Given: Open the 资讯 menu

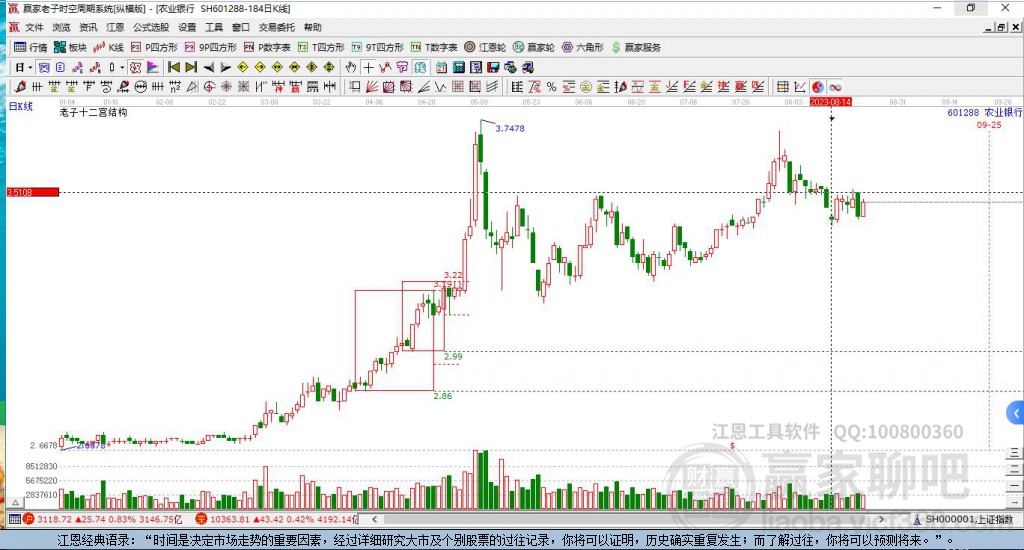Looking at the screenshot, I should [x=88, y=27].
